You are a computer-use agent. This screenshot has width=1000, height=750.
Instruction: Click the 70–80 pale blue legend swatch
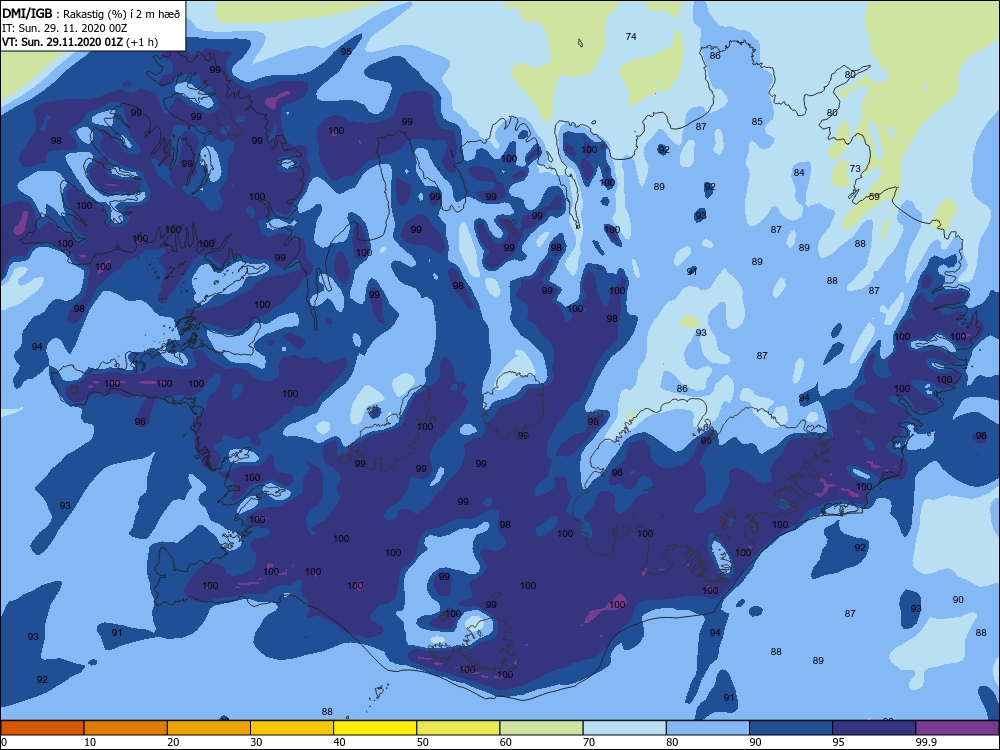click(625, 728)
